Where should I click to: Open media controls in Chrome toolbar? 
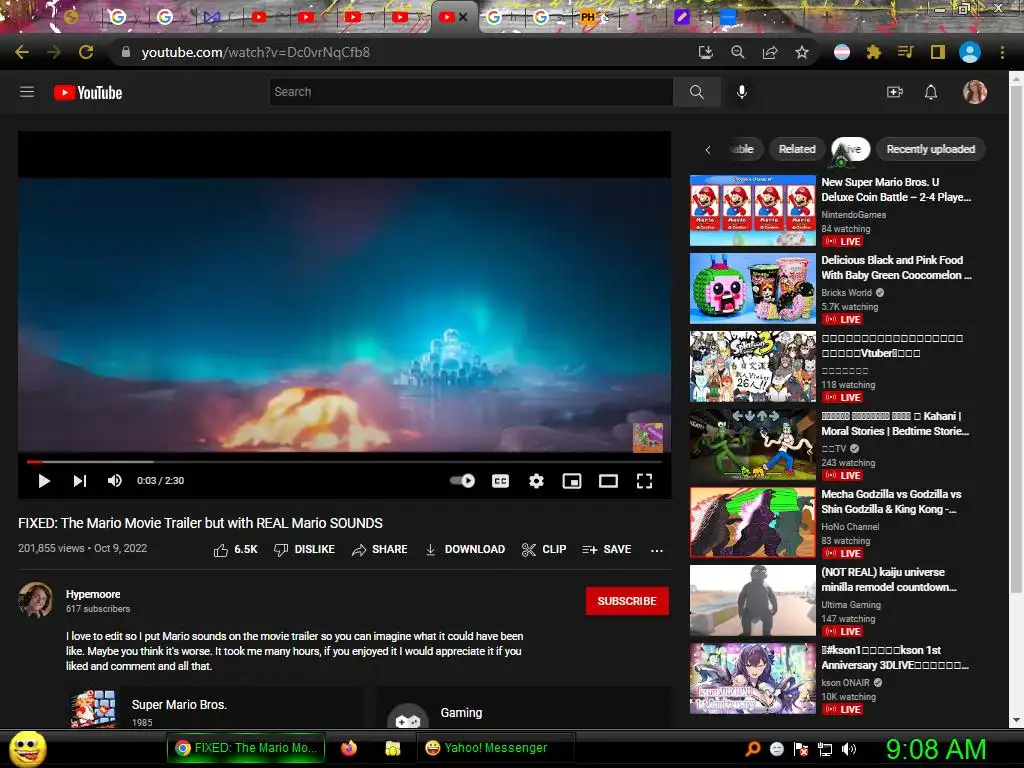click(x=906, y=52)
